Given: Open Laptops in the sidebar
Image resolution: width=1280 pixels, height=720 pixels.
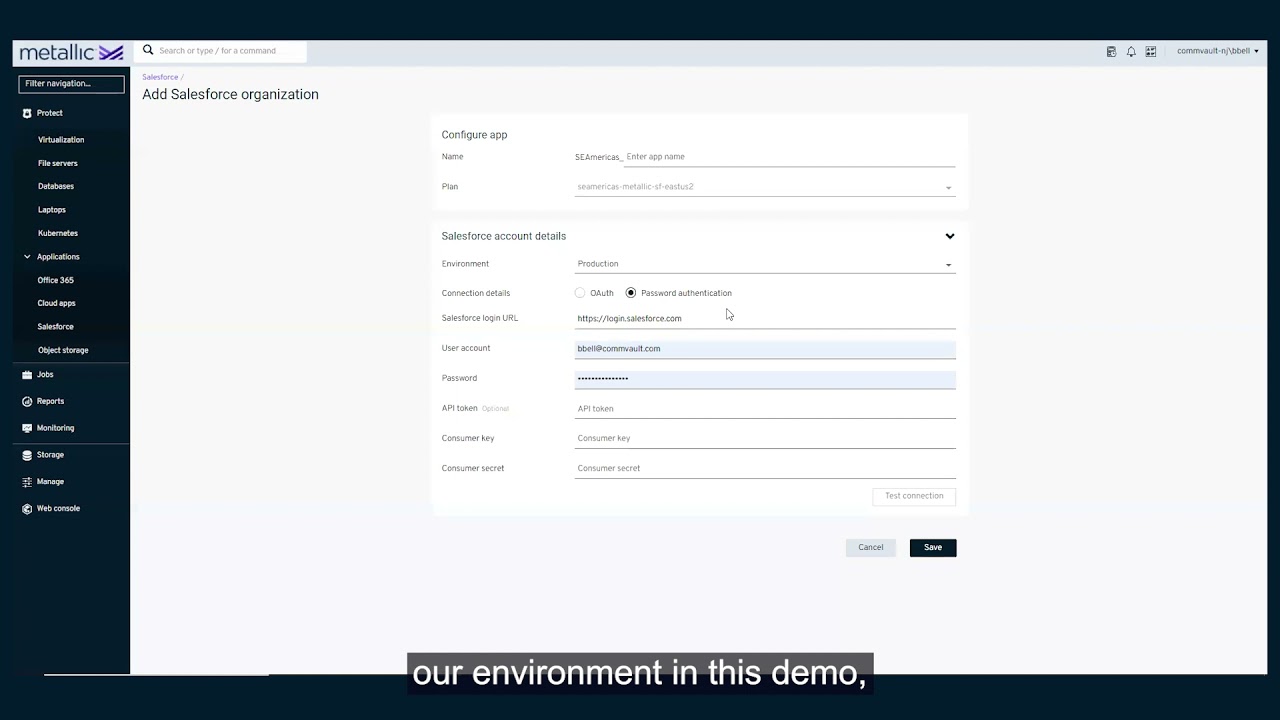Looking at the screenshot, I should (52, 210).
